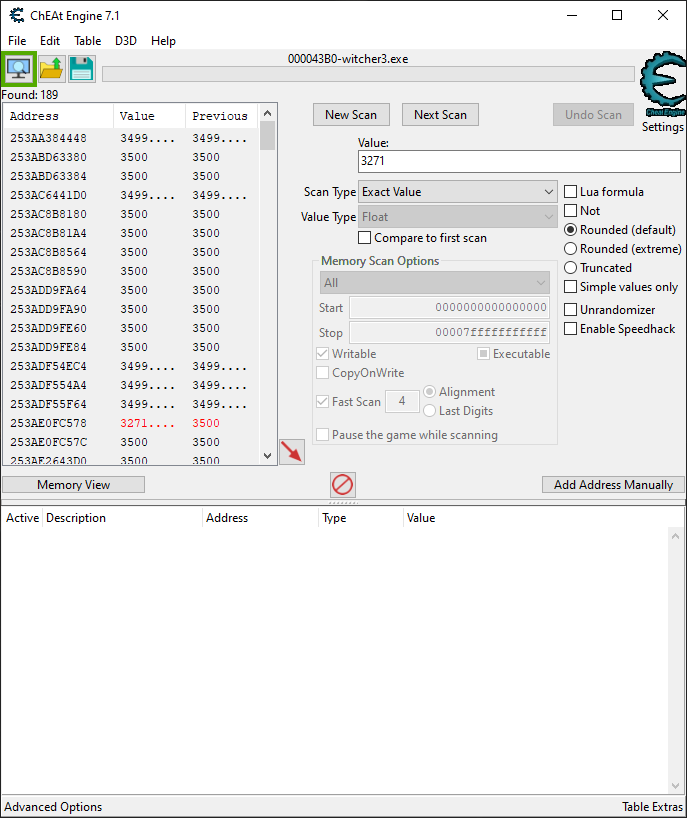Click the Open cheat table folder icon
Viewport: 687px width, 818px height.
pyautogui.click(x=50, y=69)
